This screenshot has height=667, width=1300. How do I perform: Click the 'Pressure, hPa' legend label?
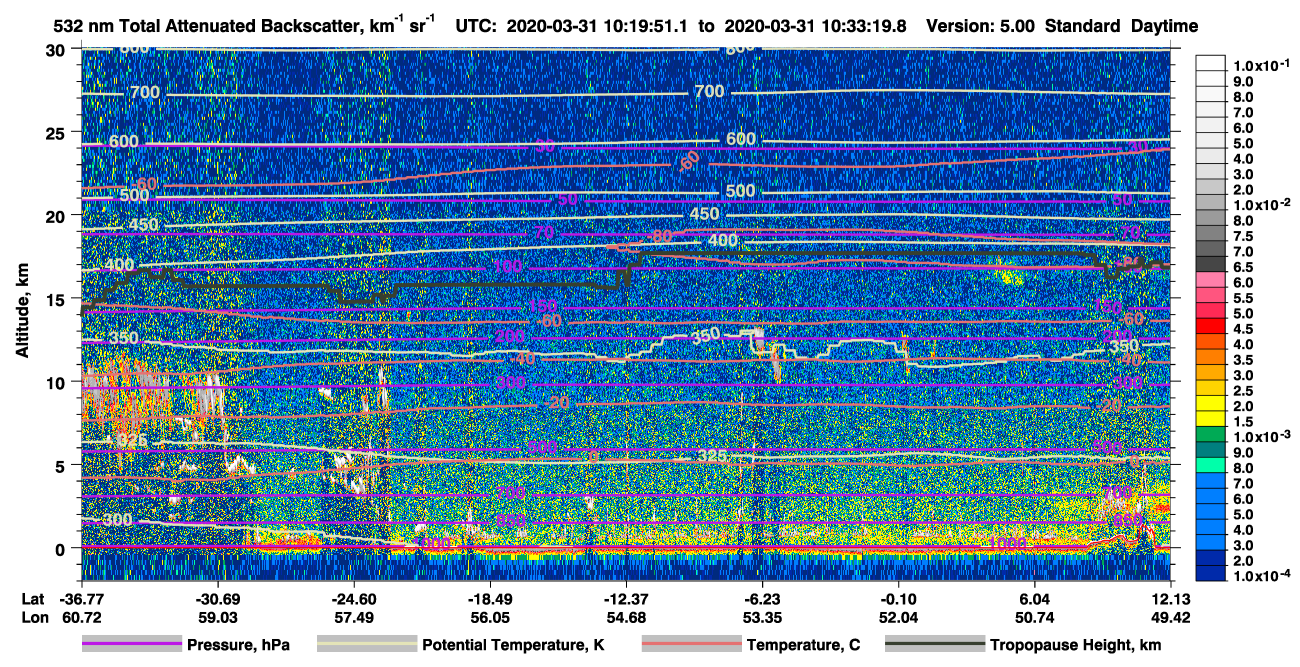(x=238, y=645)
